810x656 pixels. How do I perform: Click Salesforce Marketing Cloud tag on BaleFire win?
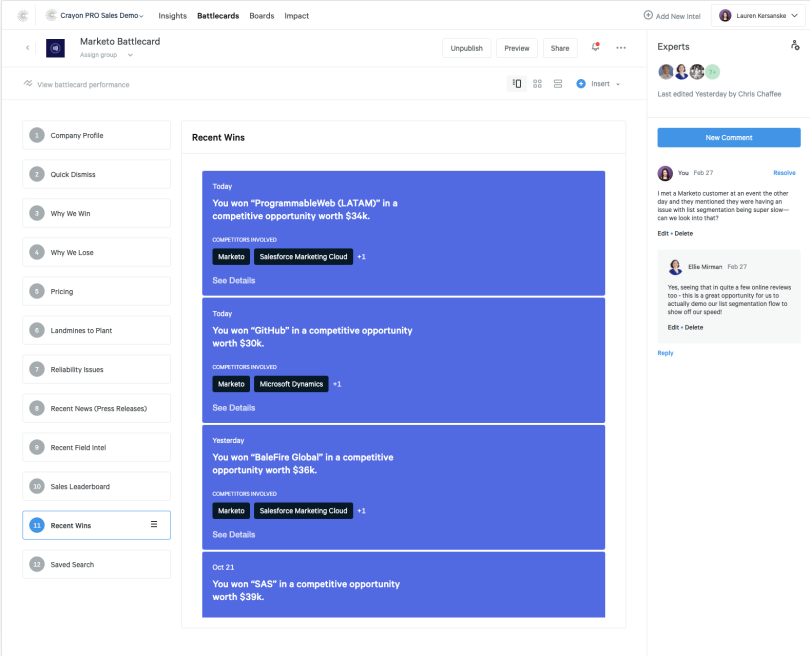303,511
